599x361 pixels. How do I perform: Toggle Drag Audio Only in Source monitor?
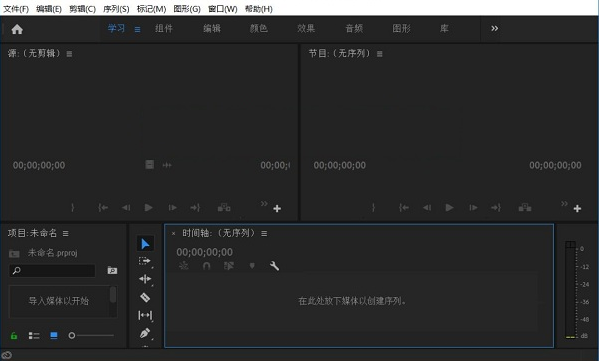(x=167, y=165)
